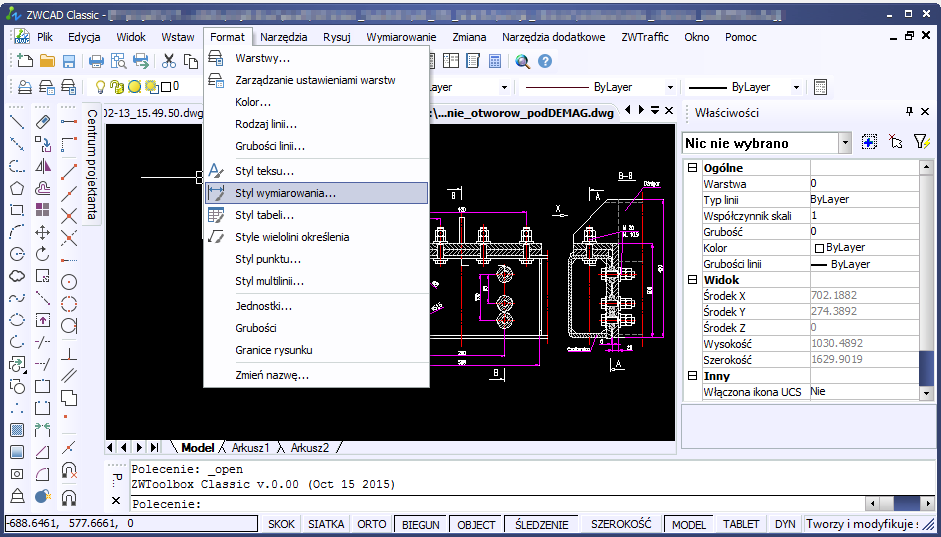Click the Polecenie command line input
This screenshot has width=941, height=537.
(498, 503)
